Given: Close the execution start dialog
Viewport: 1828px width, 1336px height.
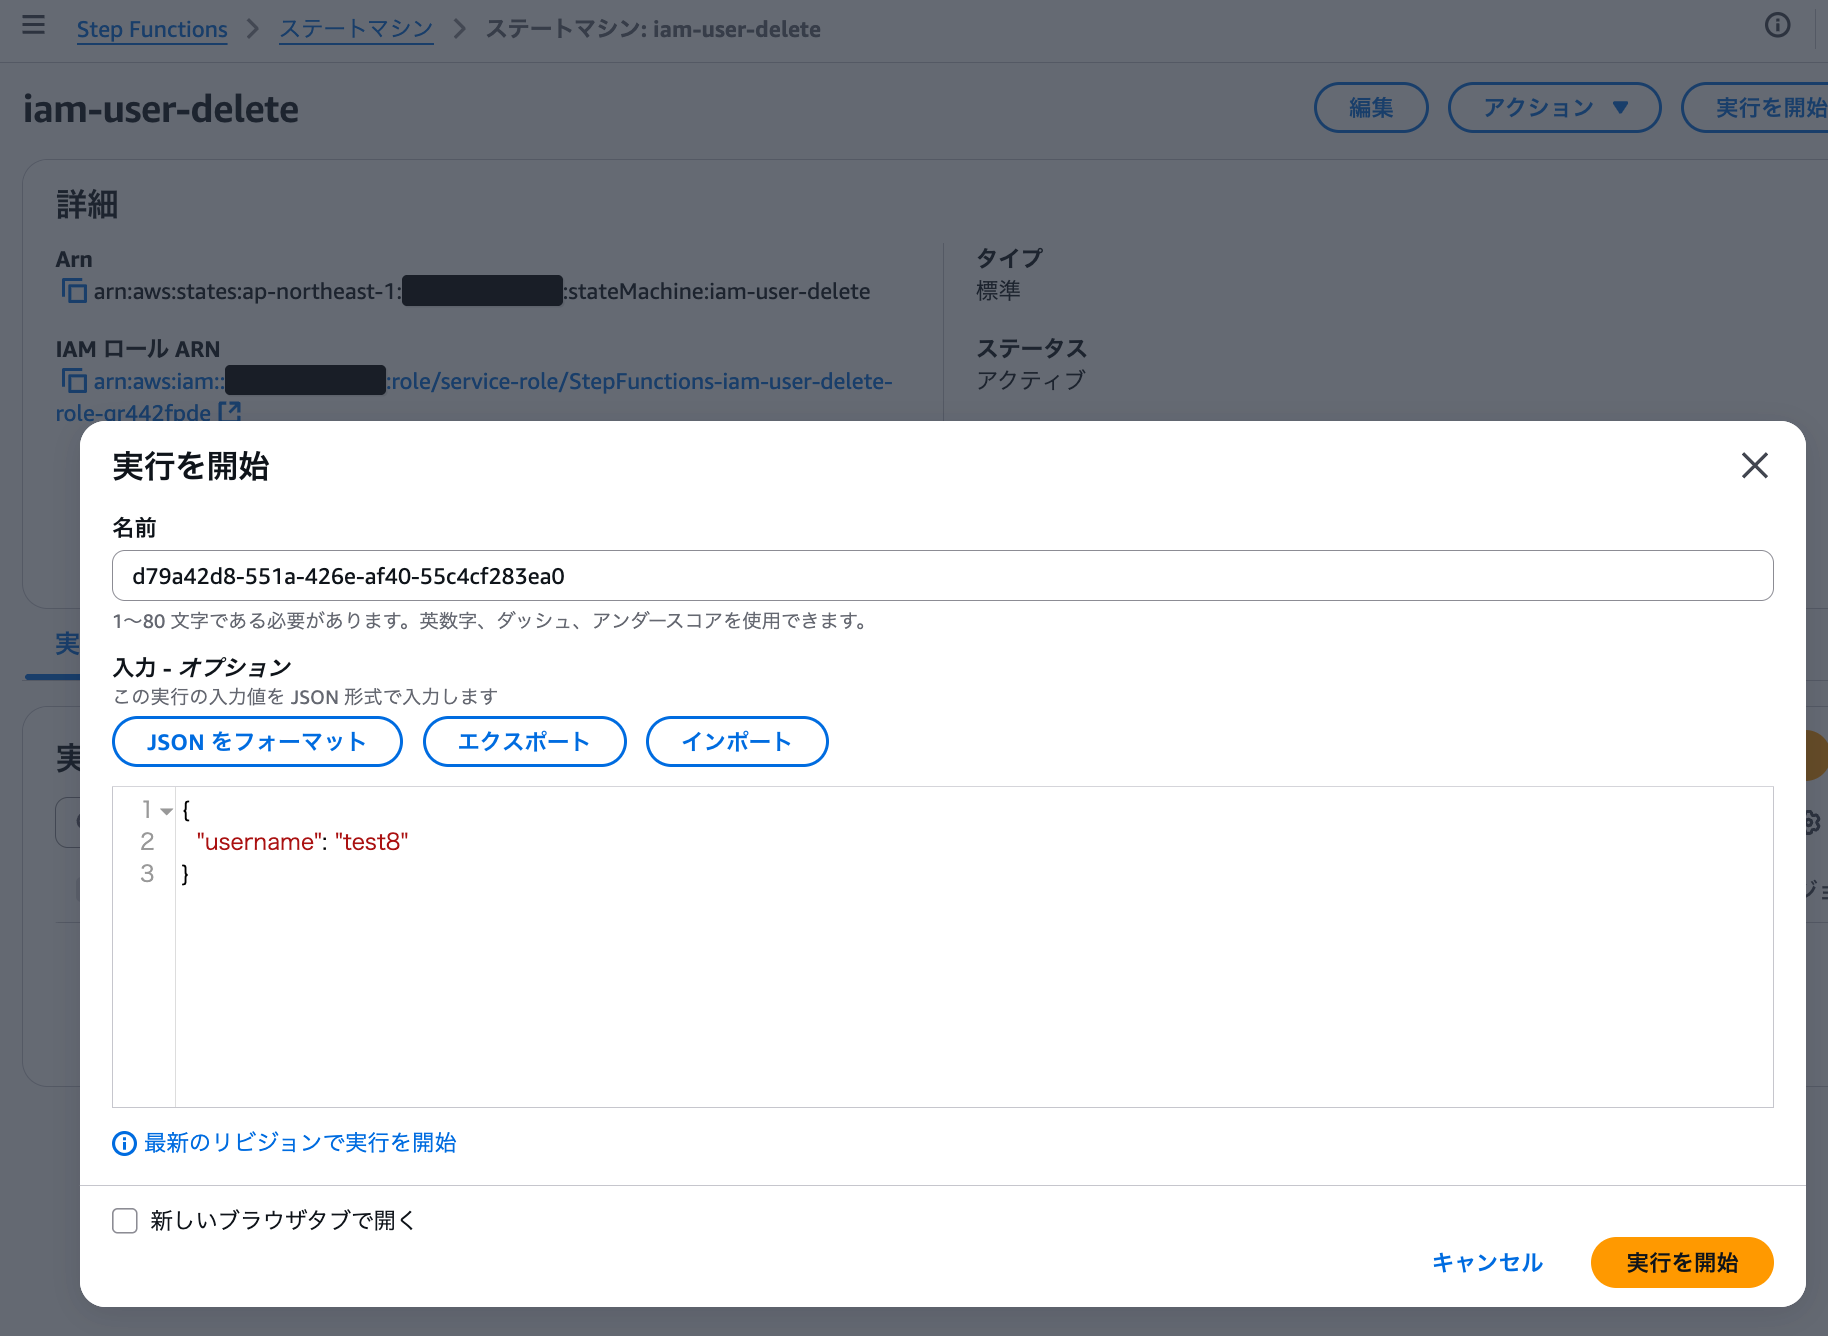Looking at the screenshot, I should (x=1754, y=465).
